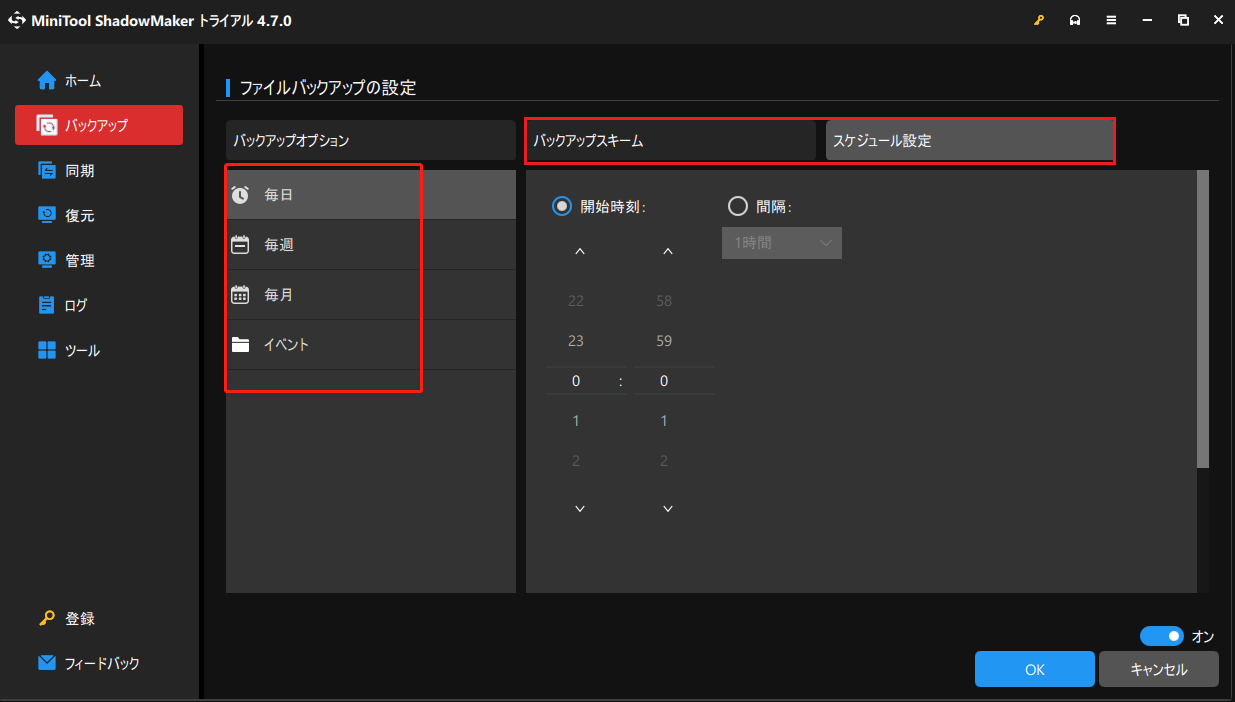Click the sync icon beside 同期
This screenshot has height=702, width=1235.
(x=47, y=170)
